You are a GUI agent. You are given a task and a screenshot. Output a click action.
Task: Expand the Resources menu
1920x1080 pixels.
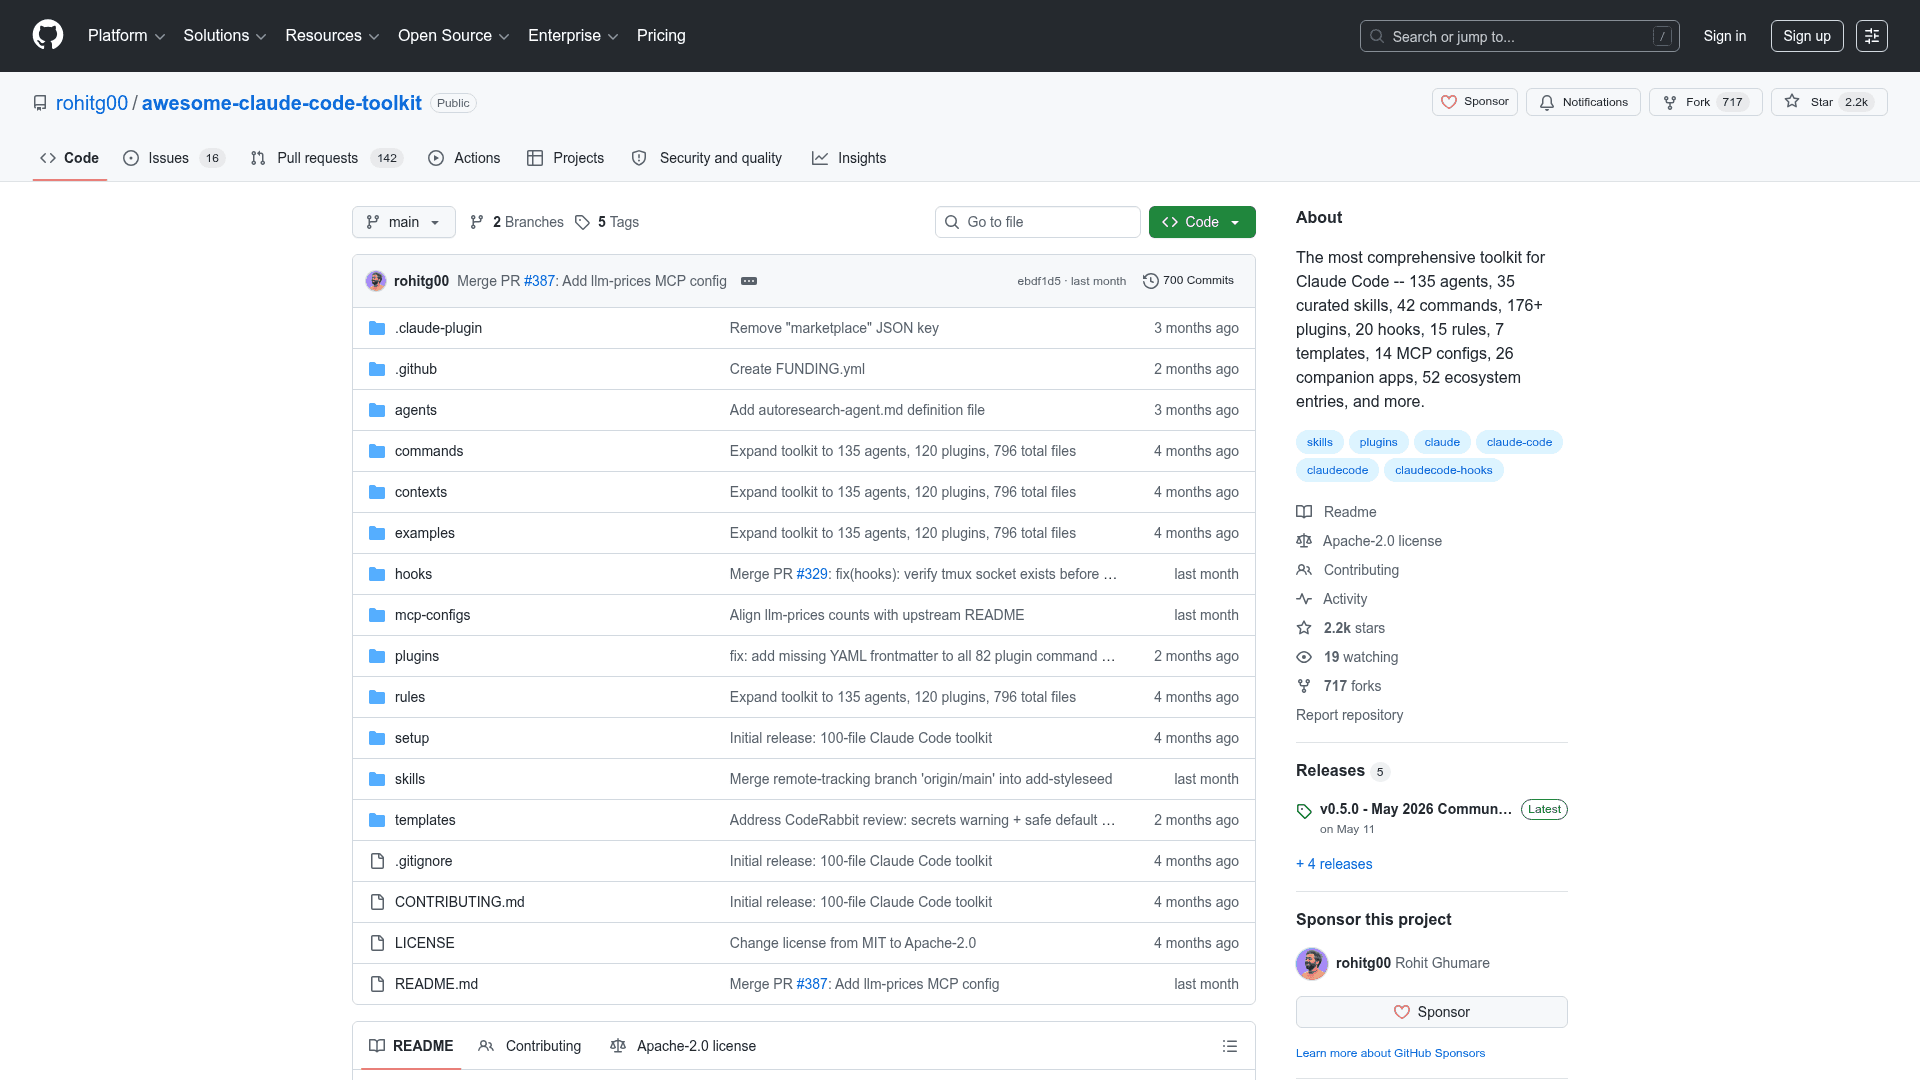[x=333, y=36]
